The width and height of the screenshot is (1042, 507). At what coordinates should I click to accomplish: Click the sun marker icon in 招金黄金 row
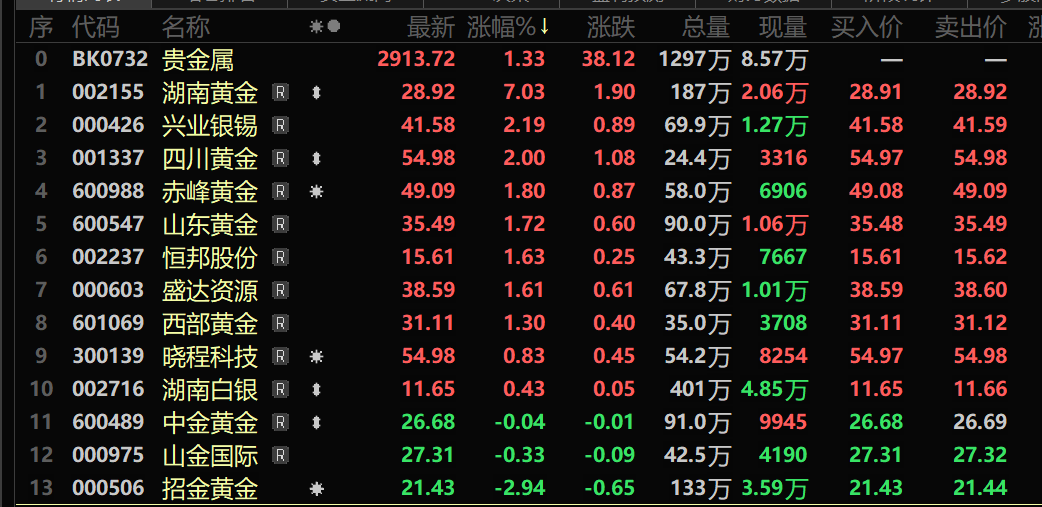pos(316,490)
